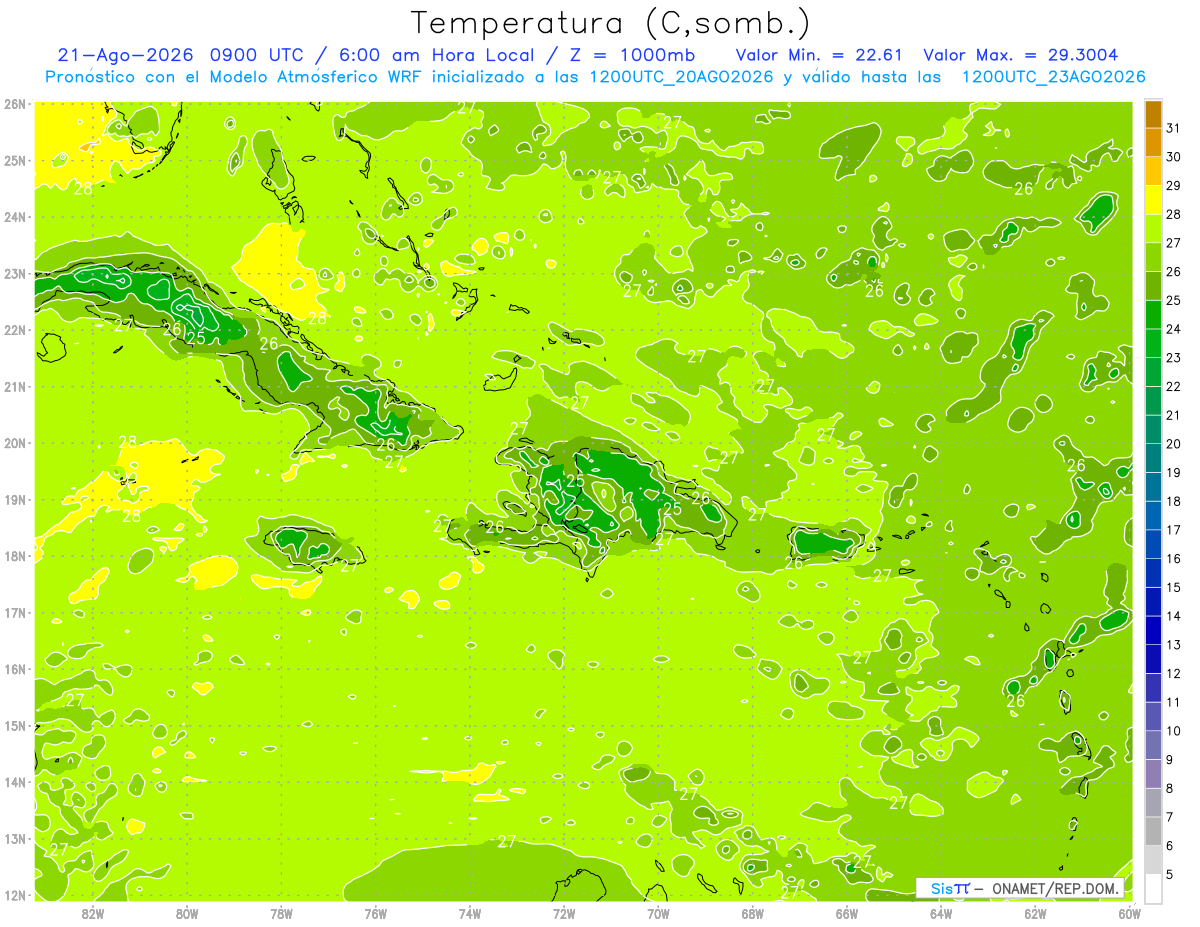This screenshot has height=927, width=1200.
Task: Pick the colorbar swatch between 12 and 13
Action: [x=1153, y=659]
